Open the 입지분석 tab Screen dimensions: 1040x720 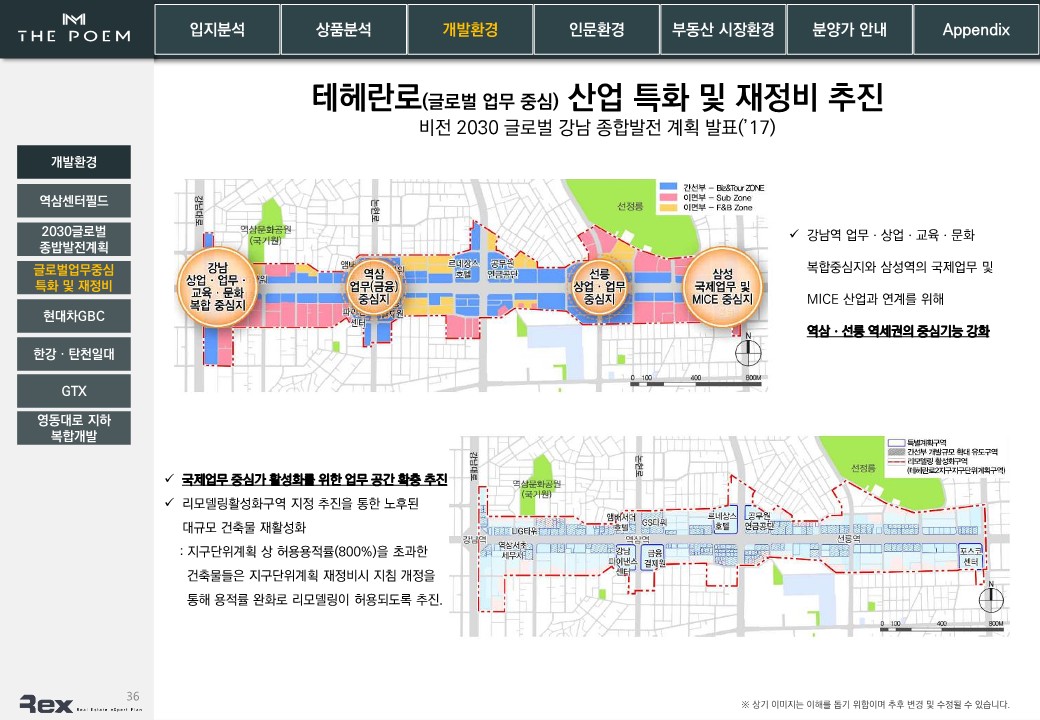(x=217, y=30)
